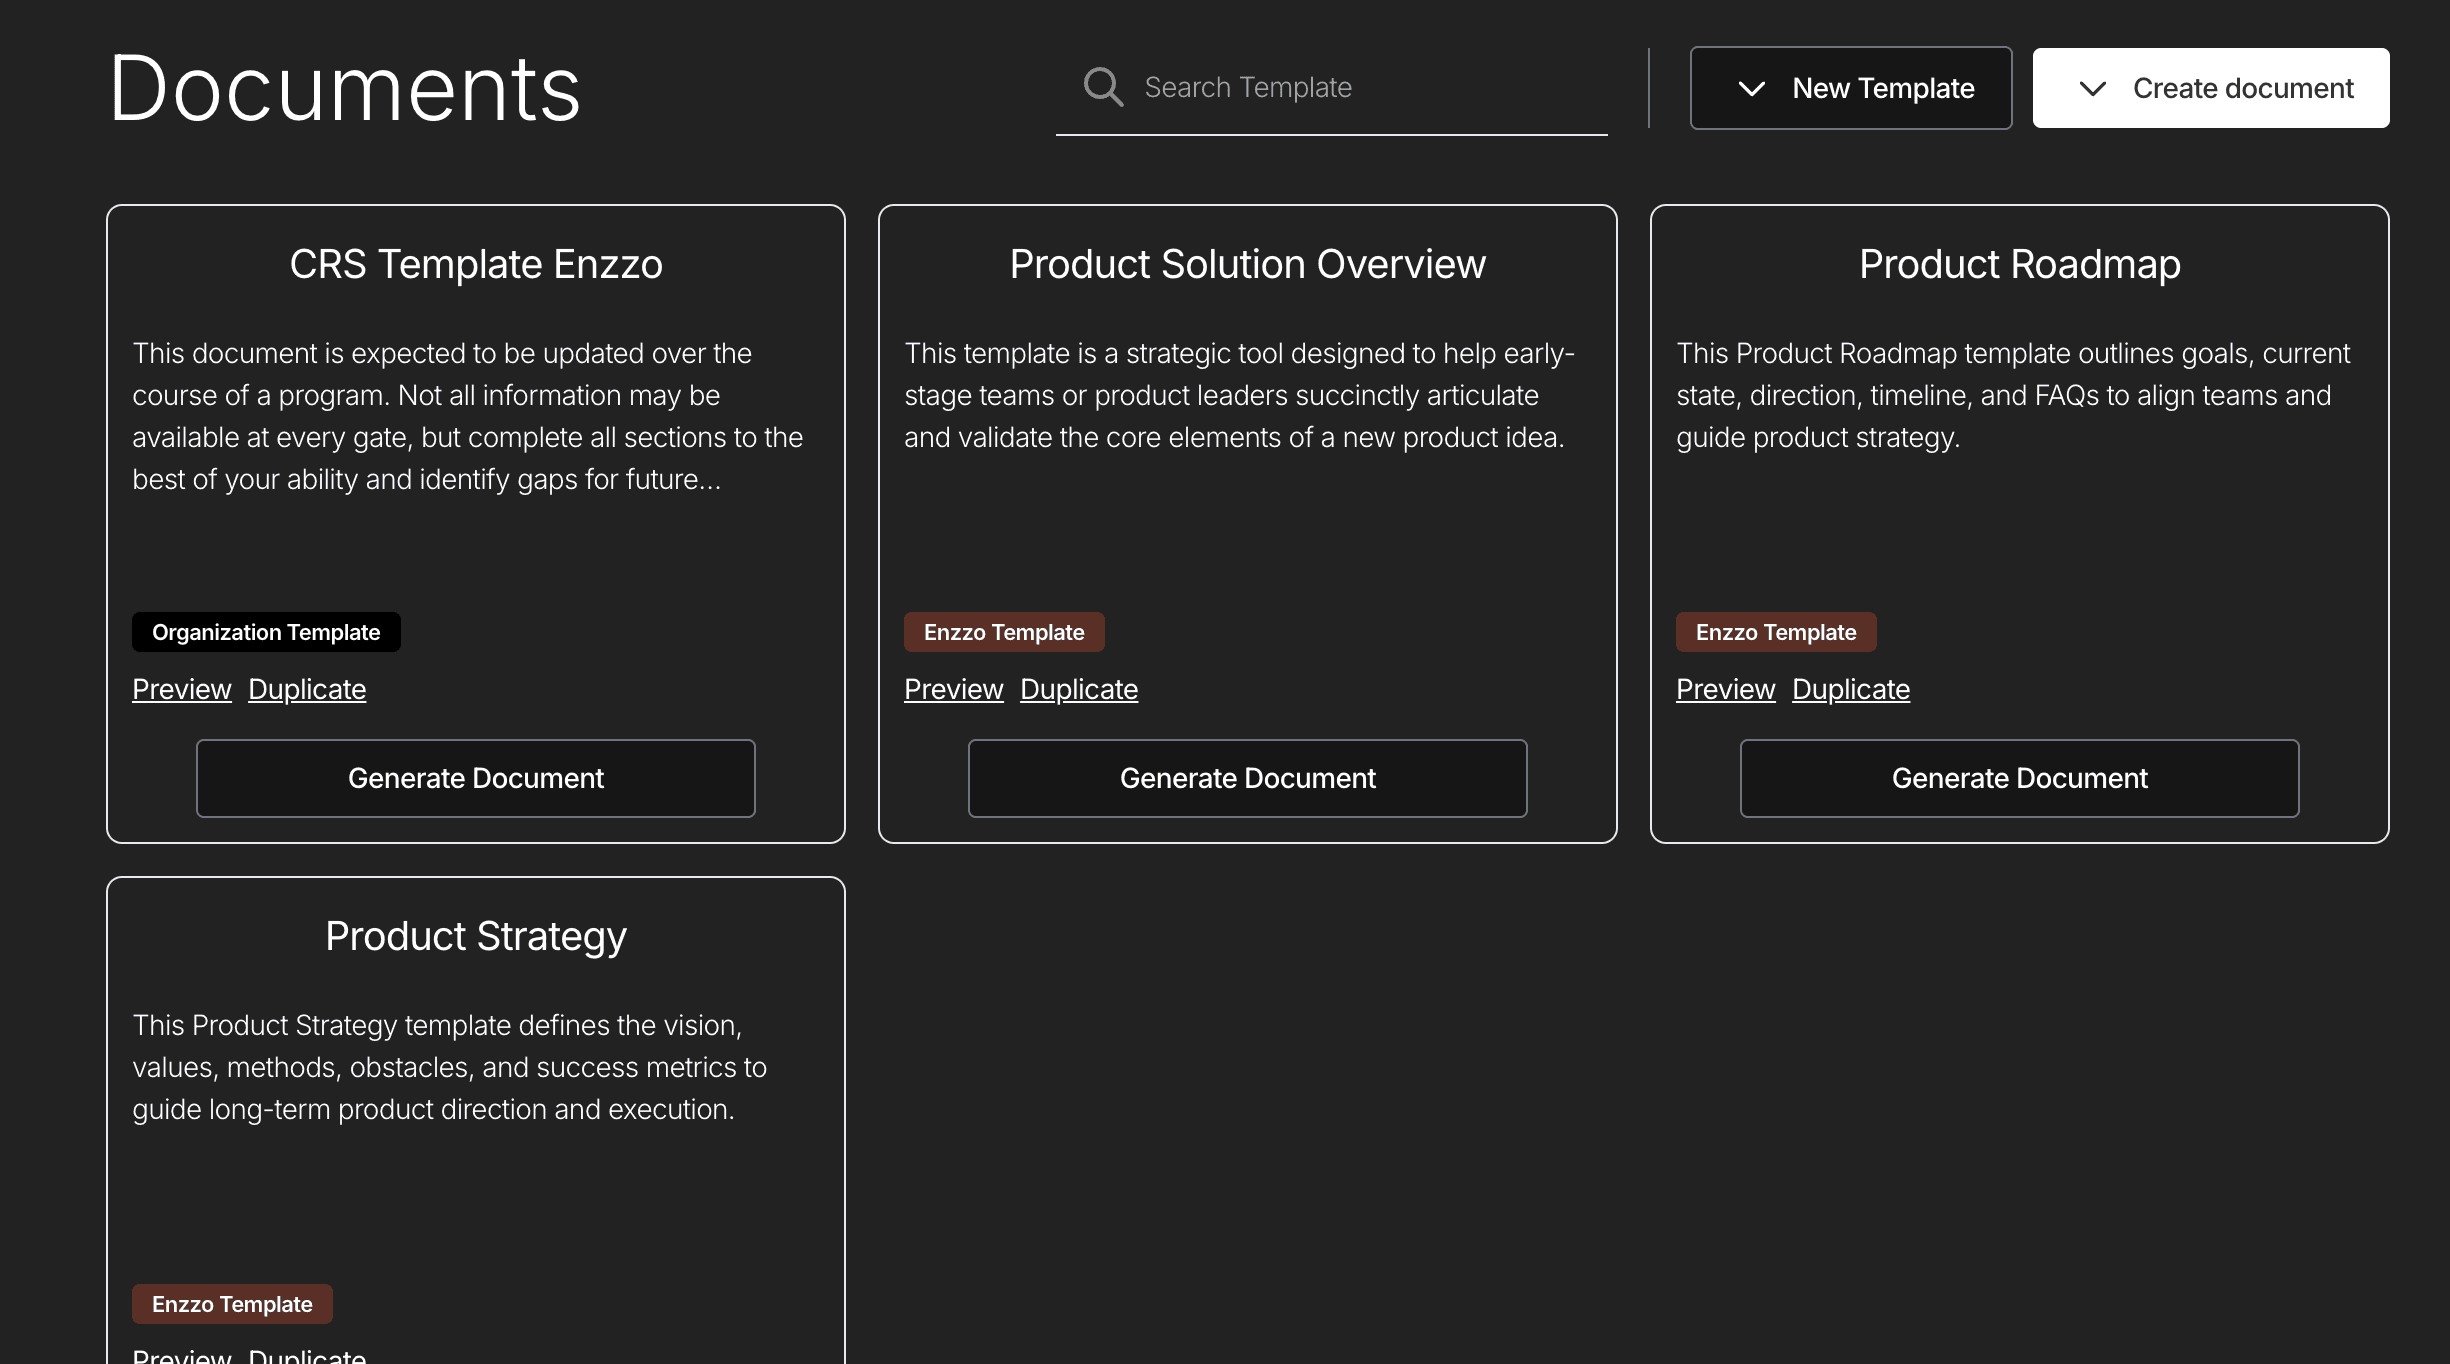Generate Document for Product Solution Overview
The width and height of the screenshot is (2450, 1364).
[x=1247, y=778]
